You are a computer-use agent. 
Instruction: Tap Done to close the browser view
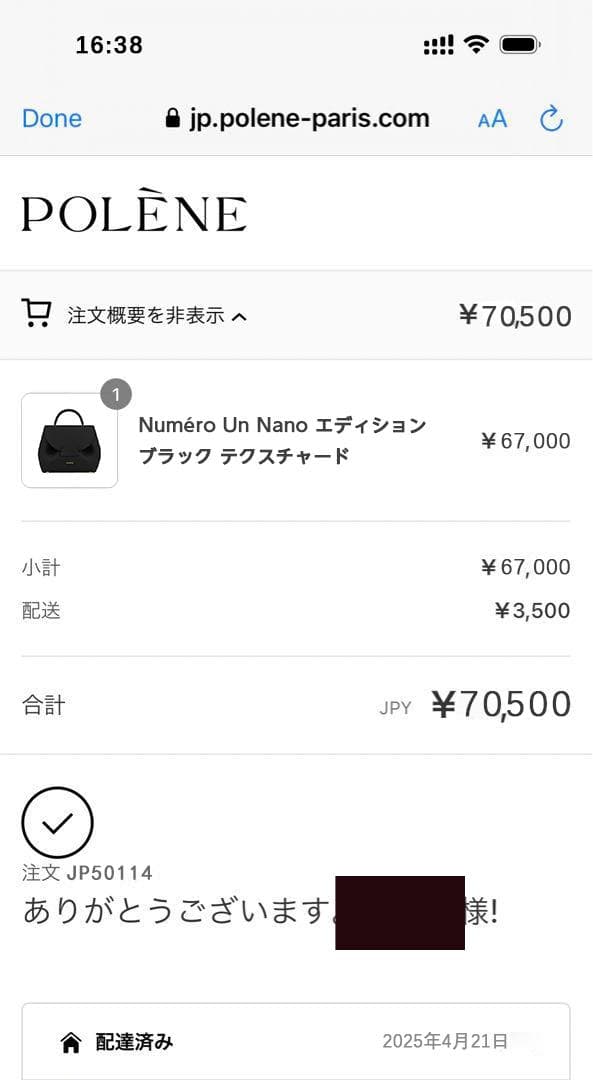pos(51,118)
